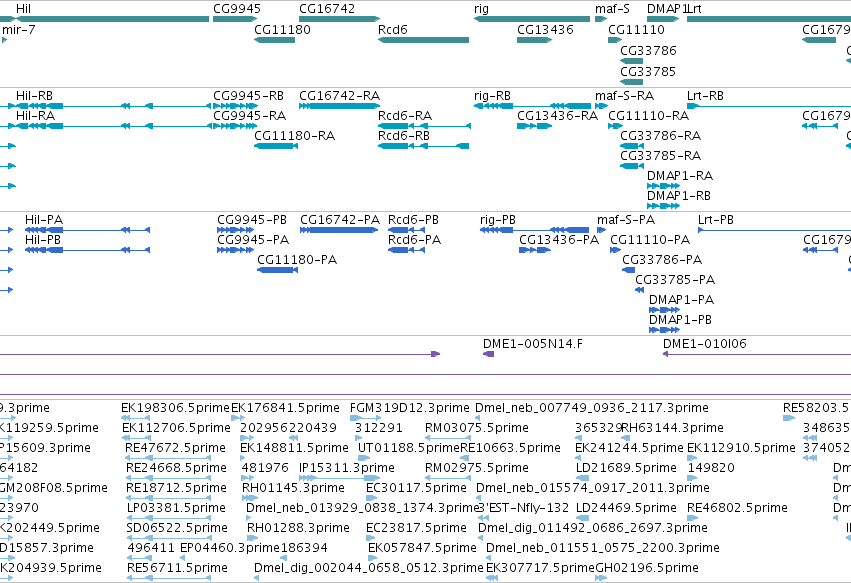Click the CG11110 gene label
Image resolution: width=851 pixels, height=583 pixels.
coord(636,30)
